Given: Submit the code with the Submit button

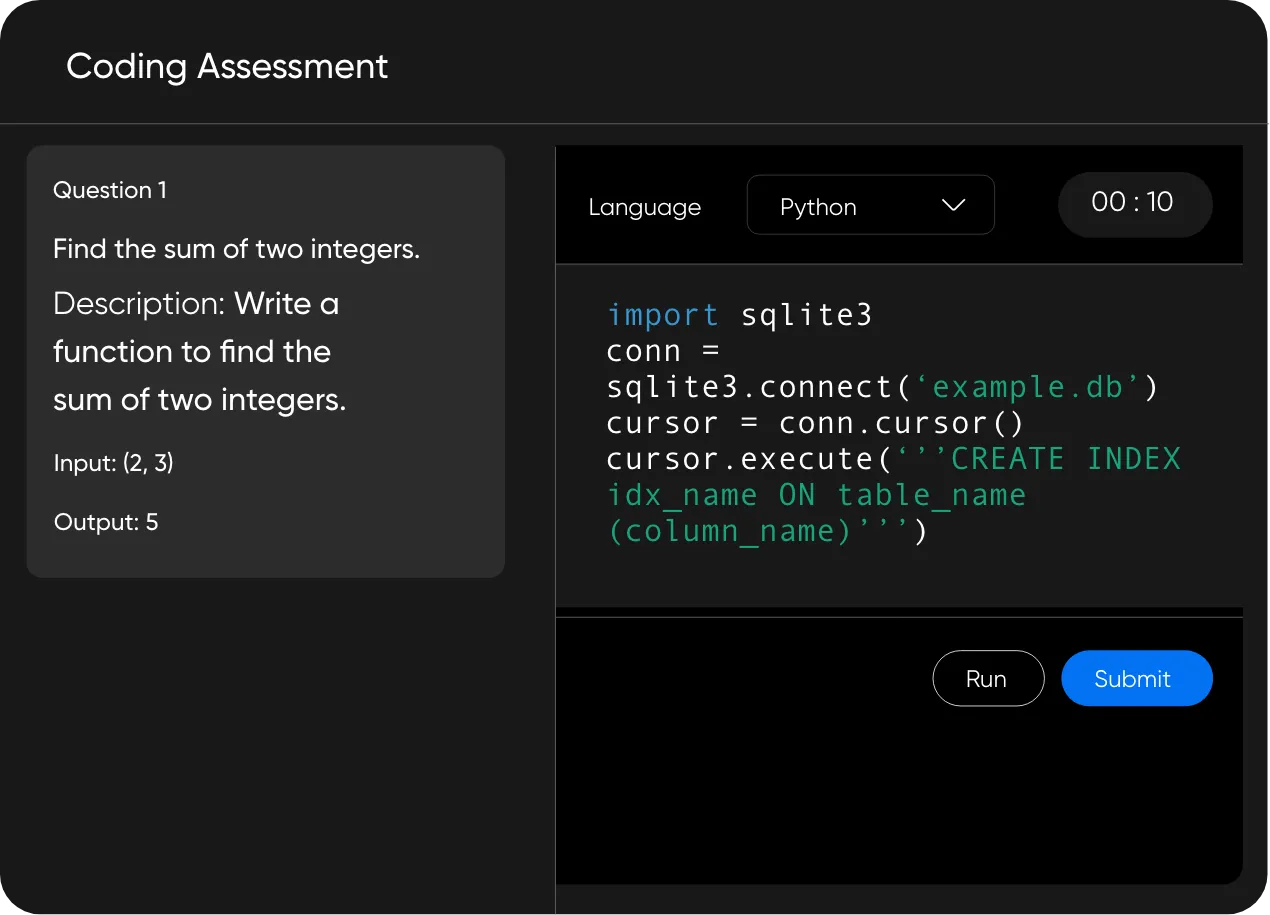Looking at the screenshot, I should 1136,679.
